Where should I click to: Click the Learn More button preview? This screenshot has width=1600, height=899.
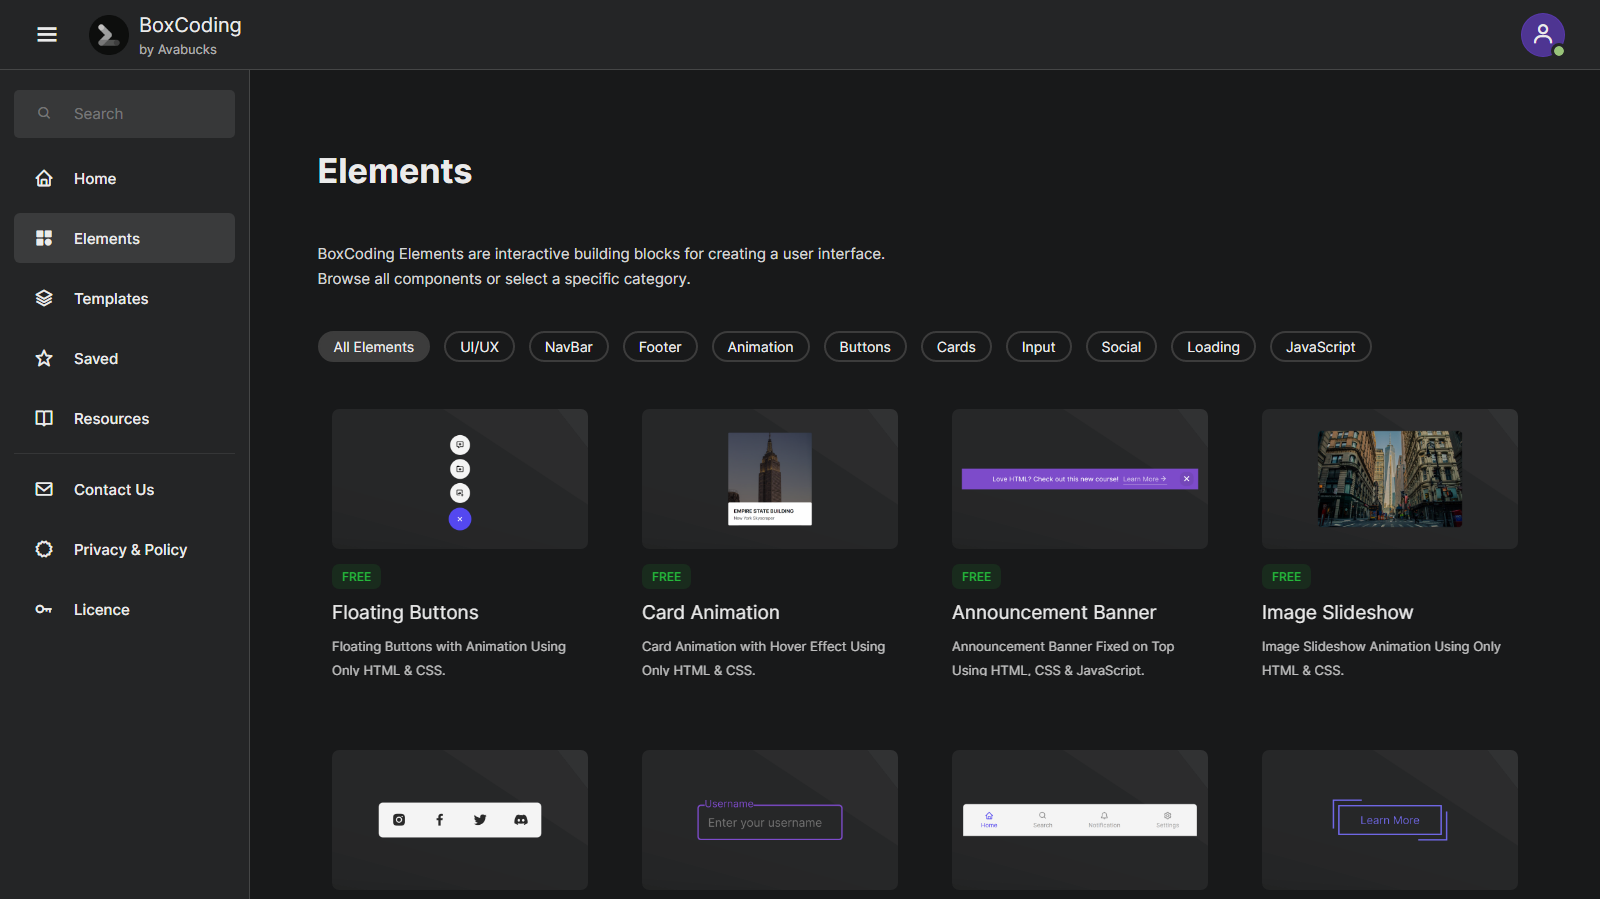click(1390, 820)
